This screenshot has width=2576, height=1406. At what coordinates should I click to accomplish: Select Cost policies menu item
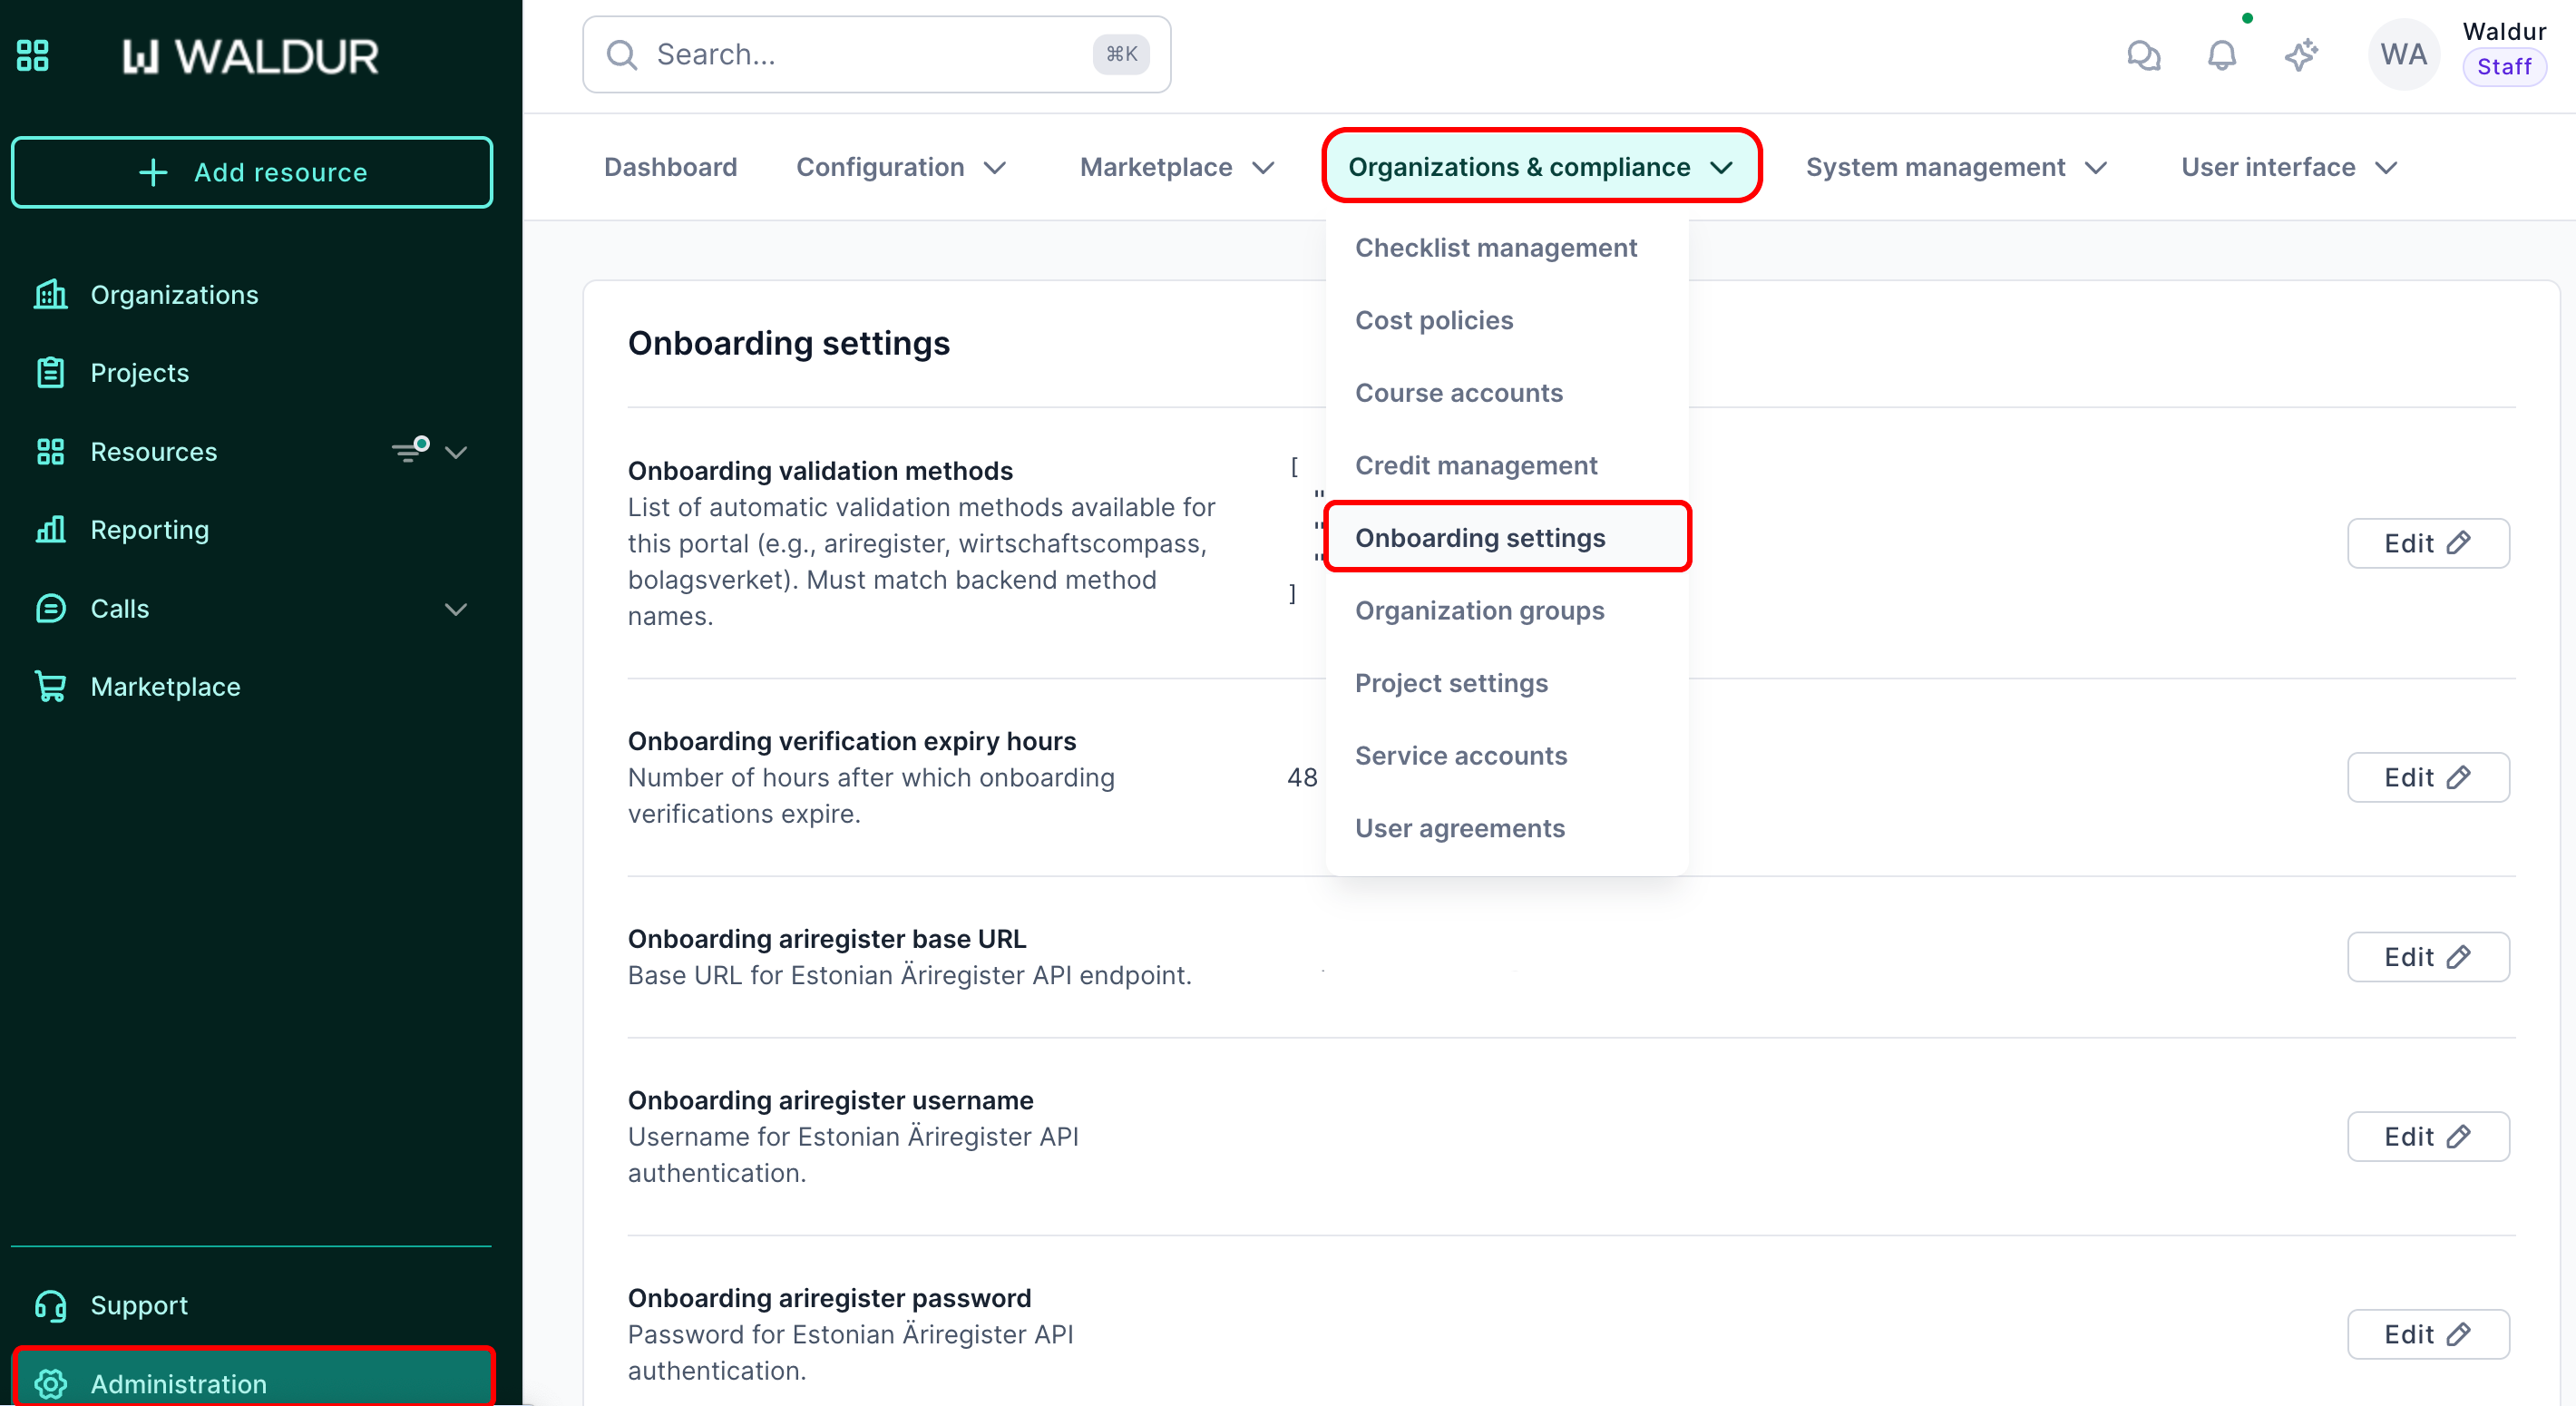[1433, 320]
